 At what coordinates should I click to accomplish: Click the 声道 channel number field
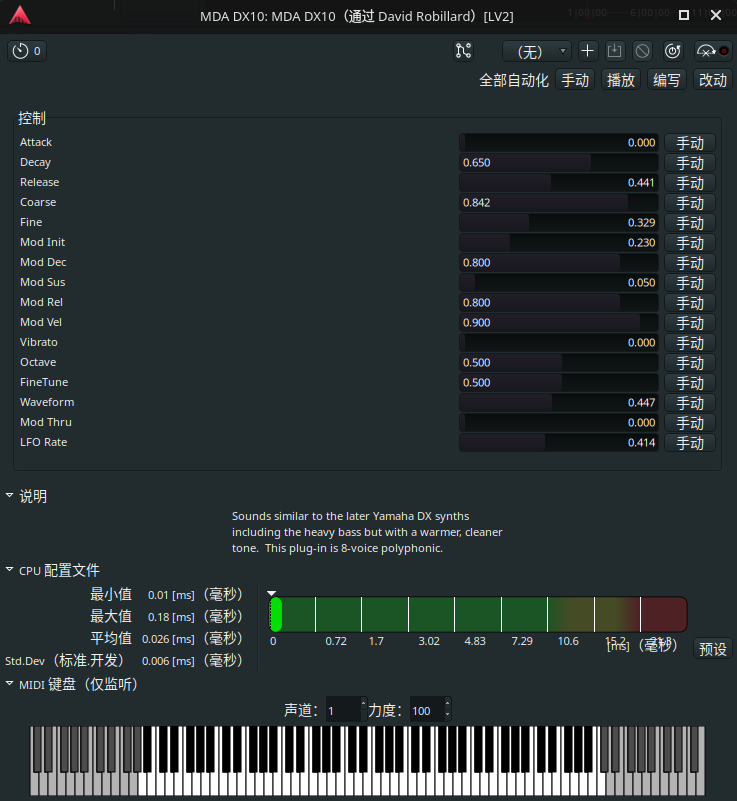[x=343, y=710]
